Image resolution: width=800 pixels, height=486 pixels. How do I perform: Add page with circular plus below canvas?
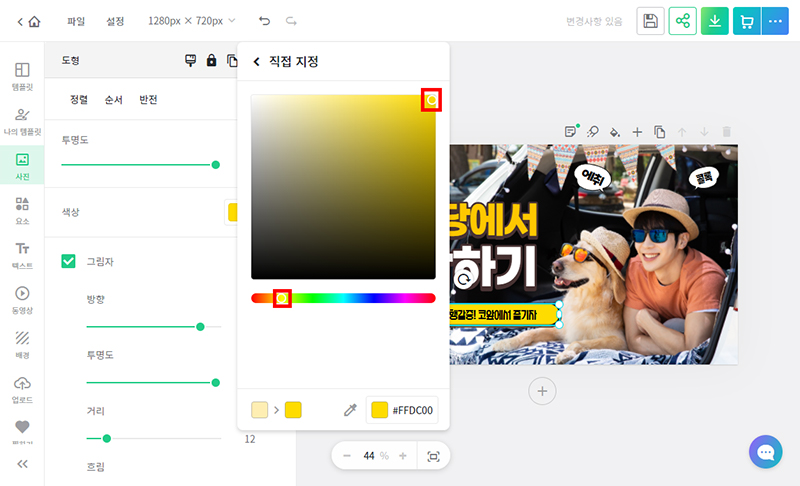tap(542, 391)
